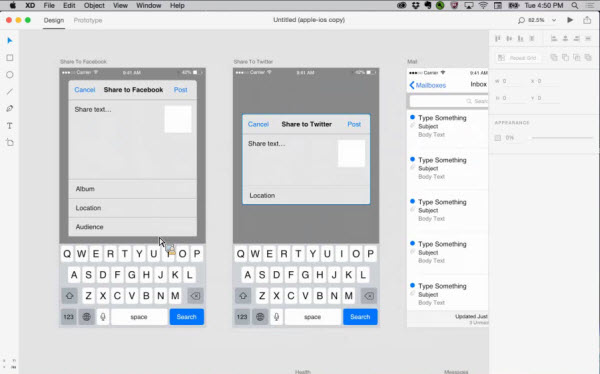Screen dimensions: 600x374
Task: Click Location row in Twitter share dialog
Action: 306,195
